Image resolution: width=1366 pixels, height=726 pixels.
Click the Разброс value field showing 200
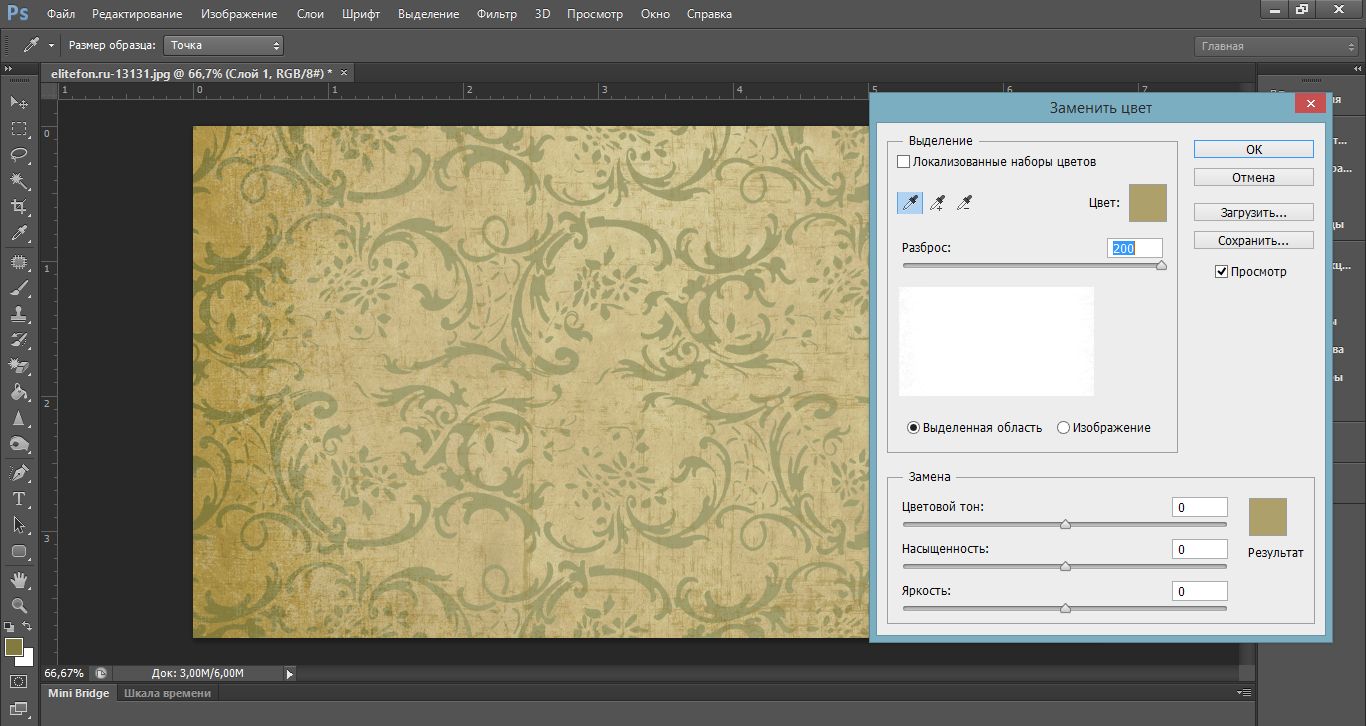coord(1135,248)
